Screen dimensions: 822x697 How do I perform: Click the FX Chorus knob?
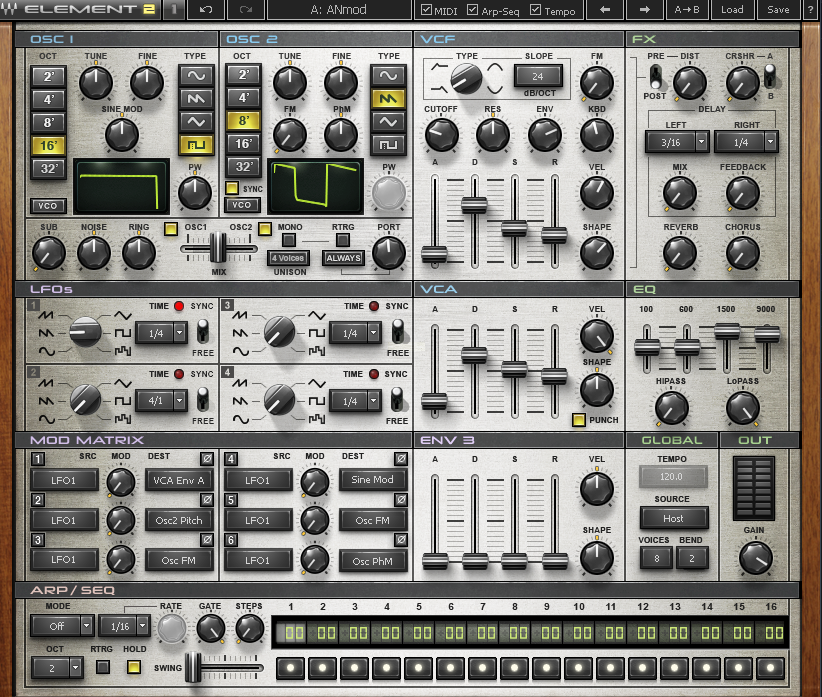742,253
